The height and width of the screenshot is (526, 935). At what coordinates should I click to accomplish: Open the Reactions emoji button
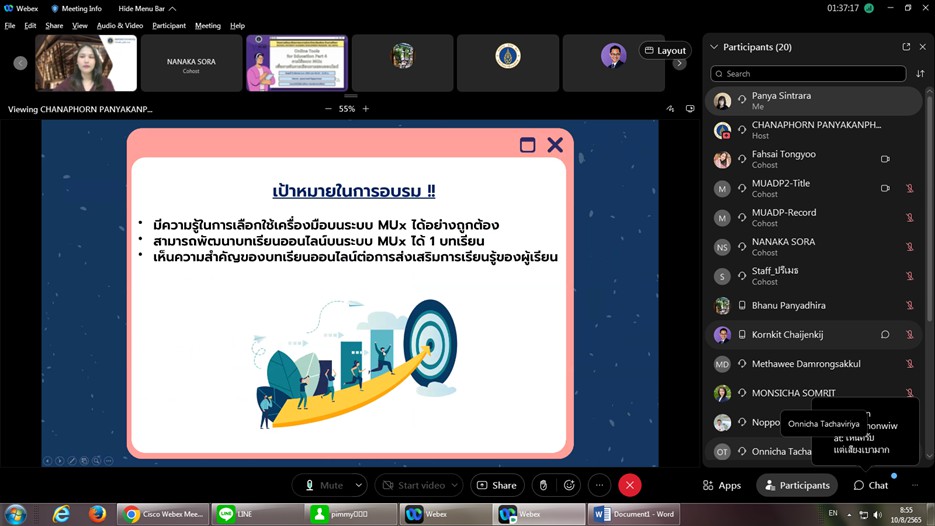(569, 485)
